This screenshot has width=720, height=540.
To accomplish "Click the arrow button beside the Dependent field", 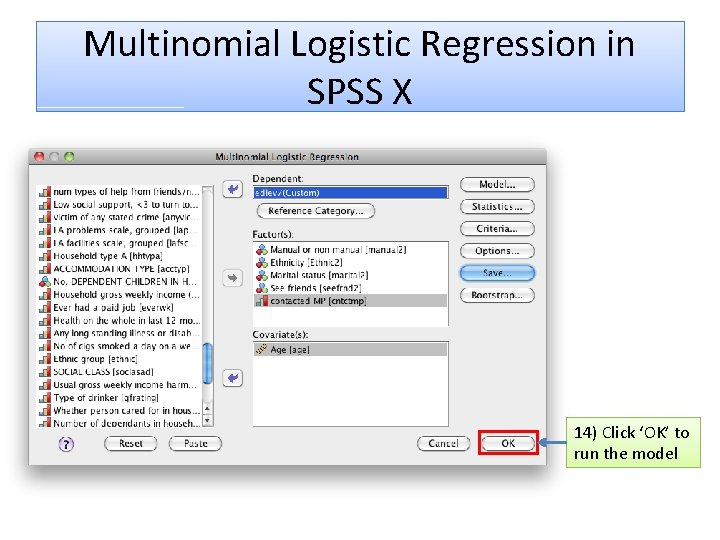I will click(233, 189).
